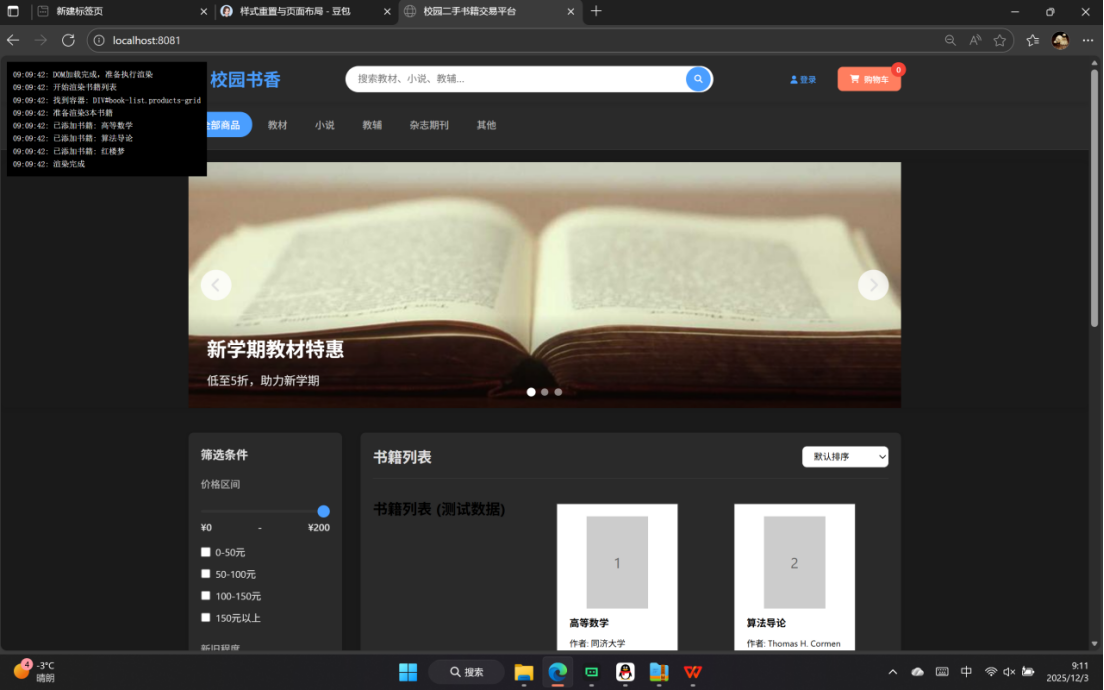Click the 书籍列表 heading

[402, 457]
